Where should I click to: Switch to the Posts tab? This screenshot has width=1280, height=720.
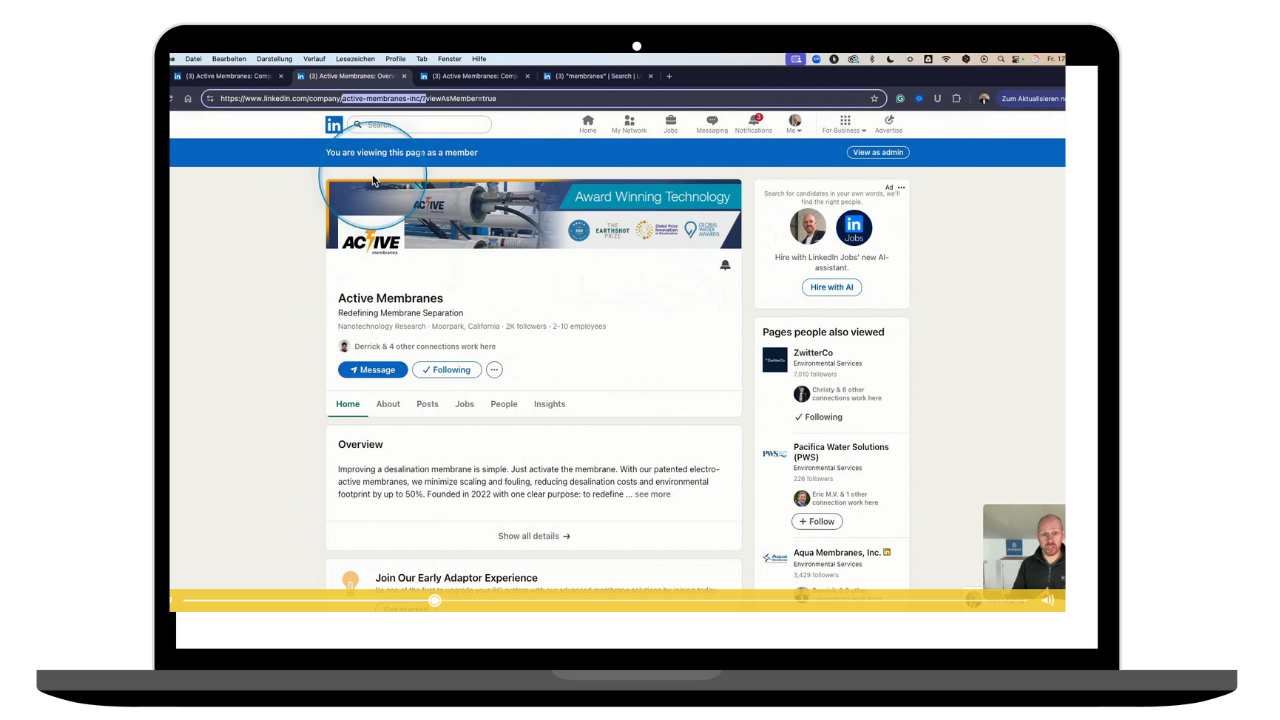[427, 404]
